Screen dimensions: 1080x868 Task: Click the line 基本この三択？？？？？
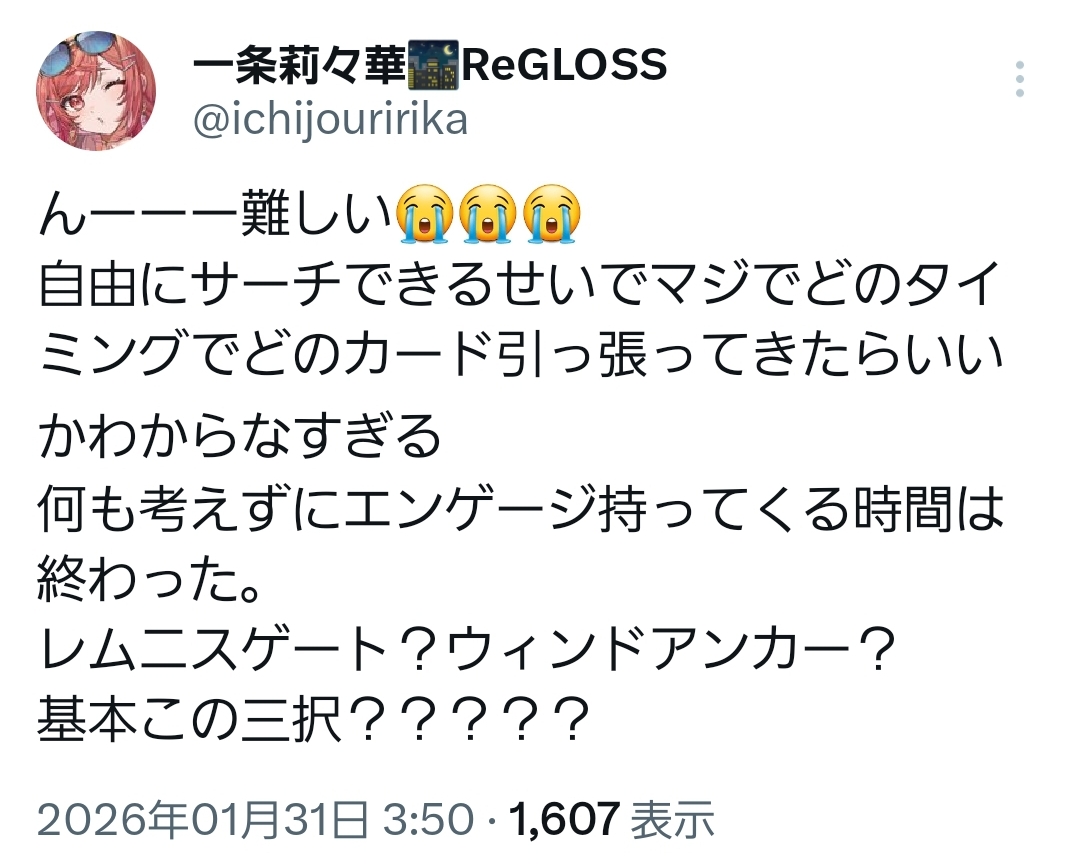(x=315, y=719)
